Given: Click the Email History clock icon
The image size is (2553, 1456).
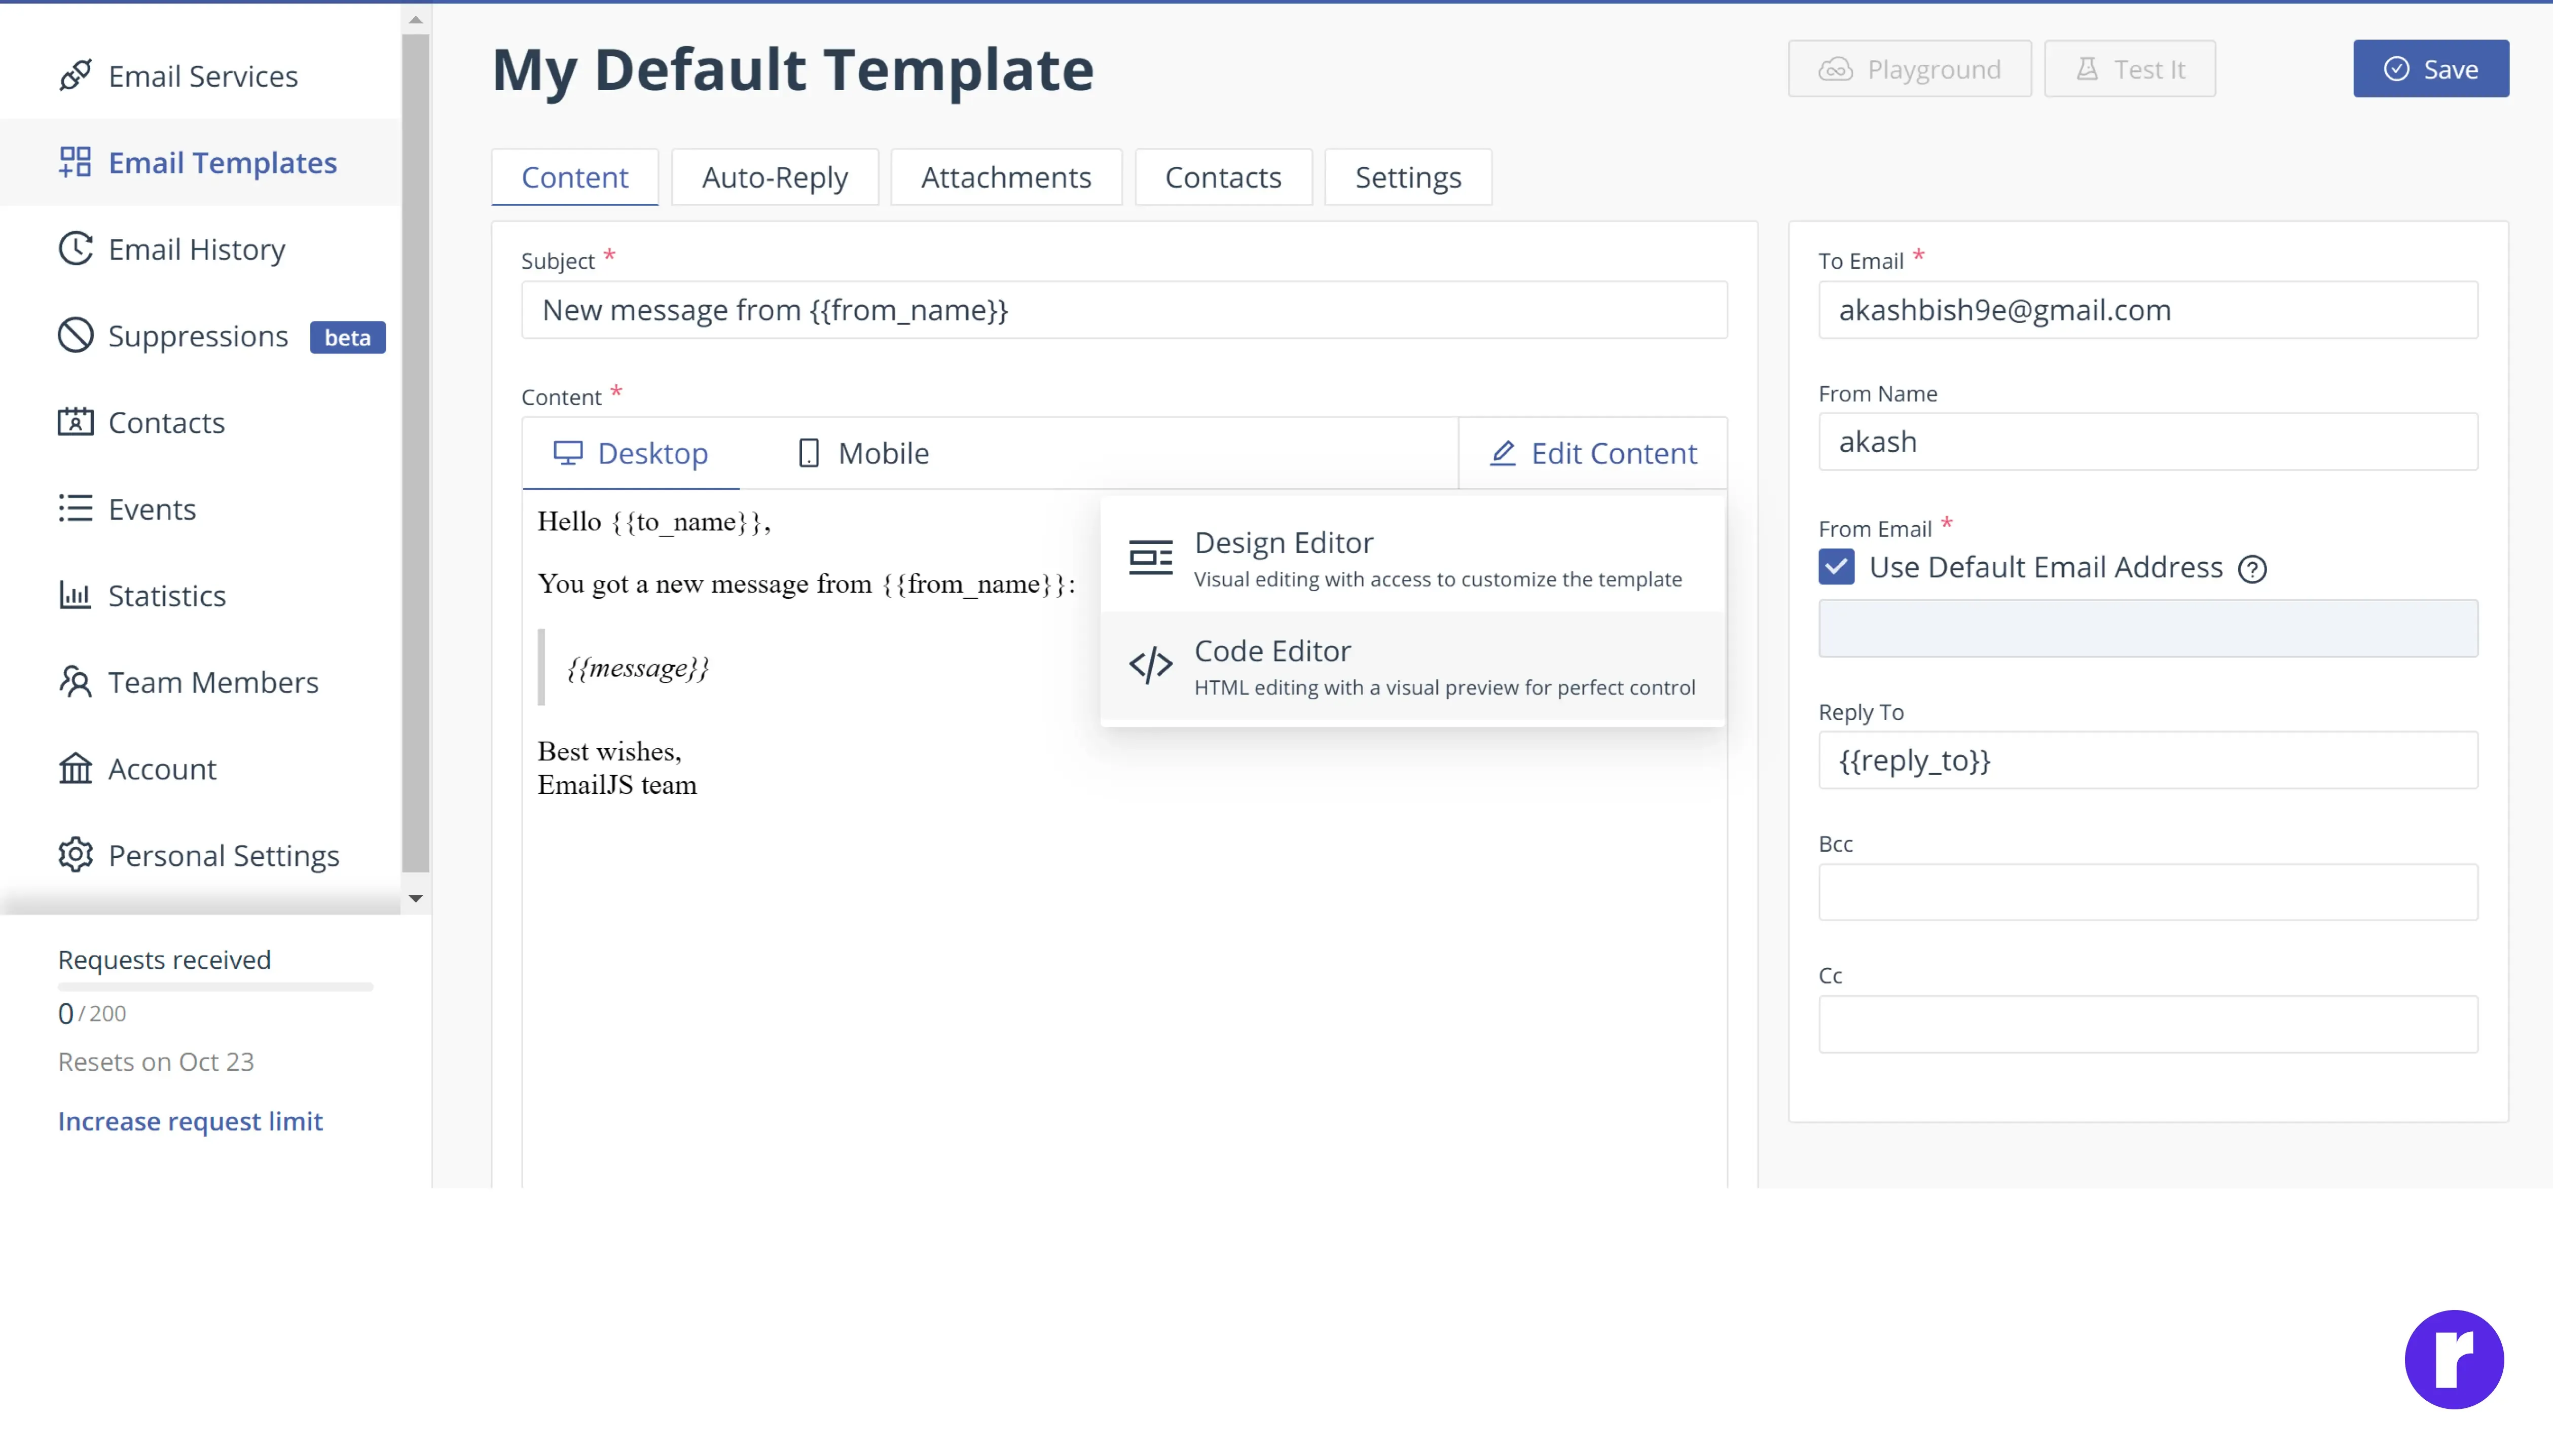Looking at the screenshot, I should (x=75, y=249).
